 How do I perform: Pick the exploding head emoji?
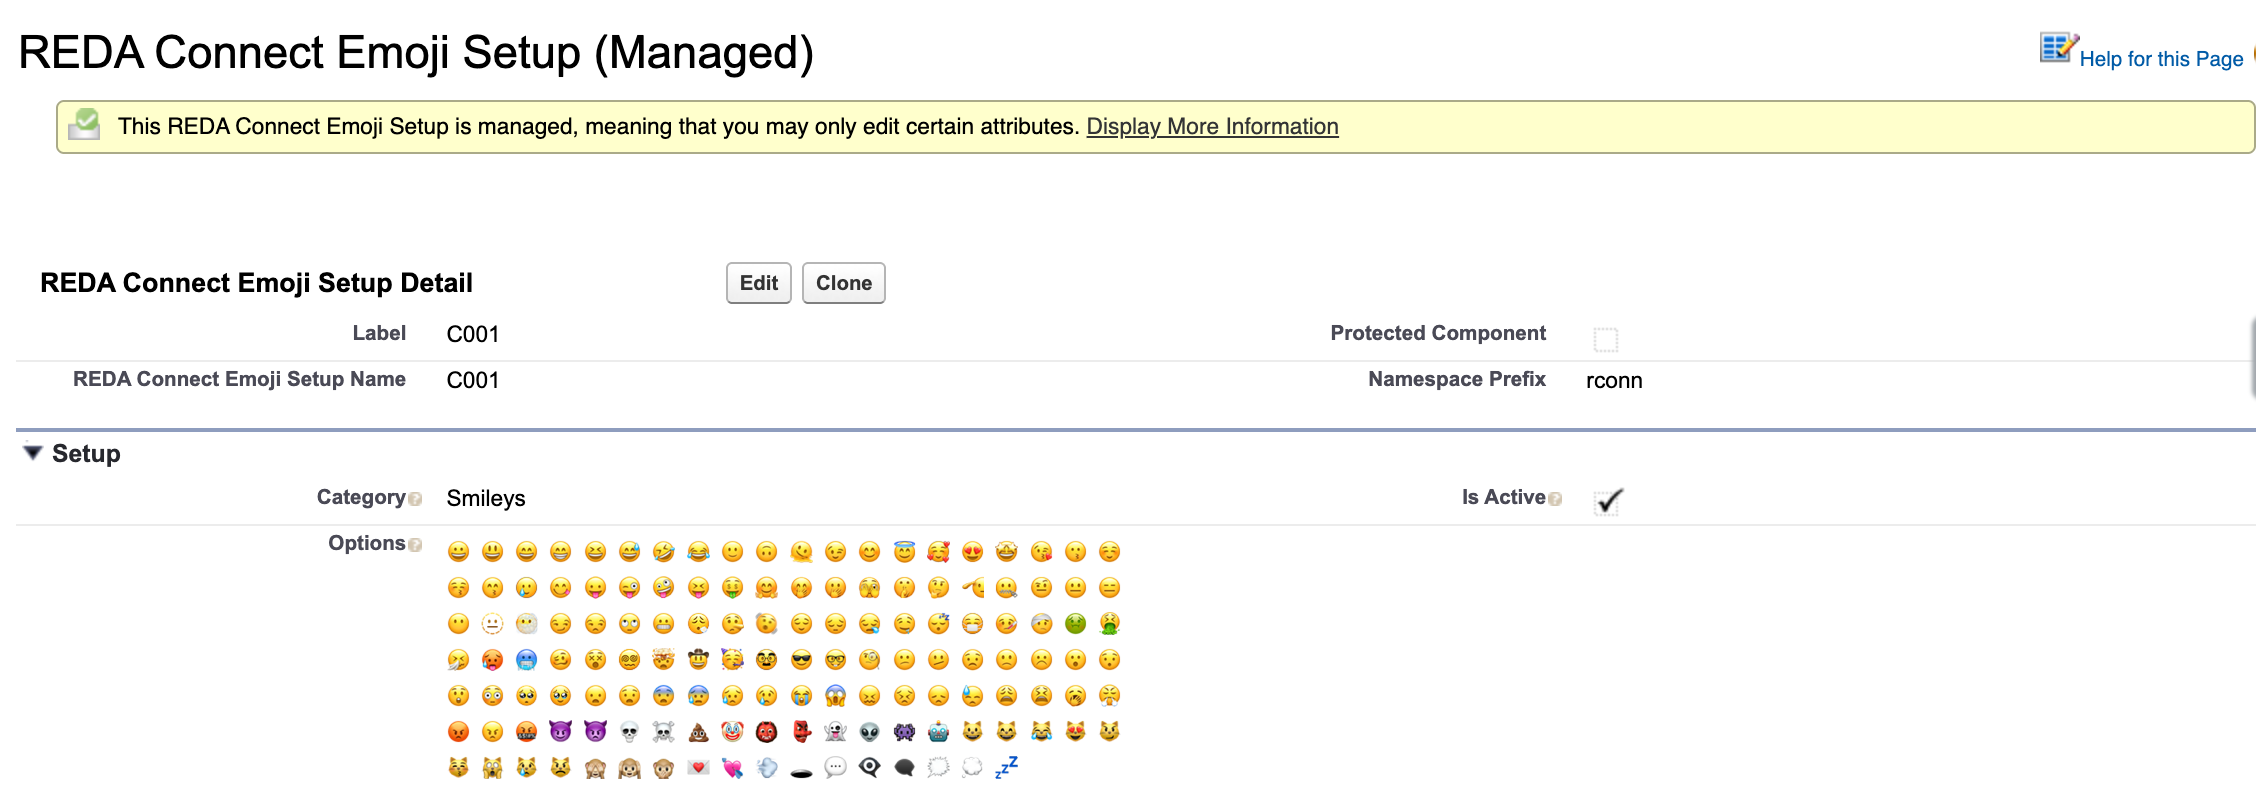(x=664, y=659)
